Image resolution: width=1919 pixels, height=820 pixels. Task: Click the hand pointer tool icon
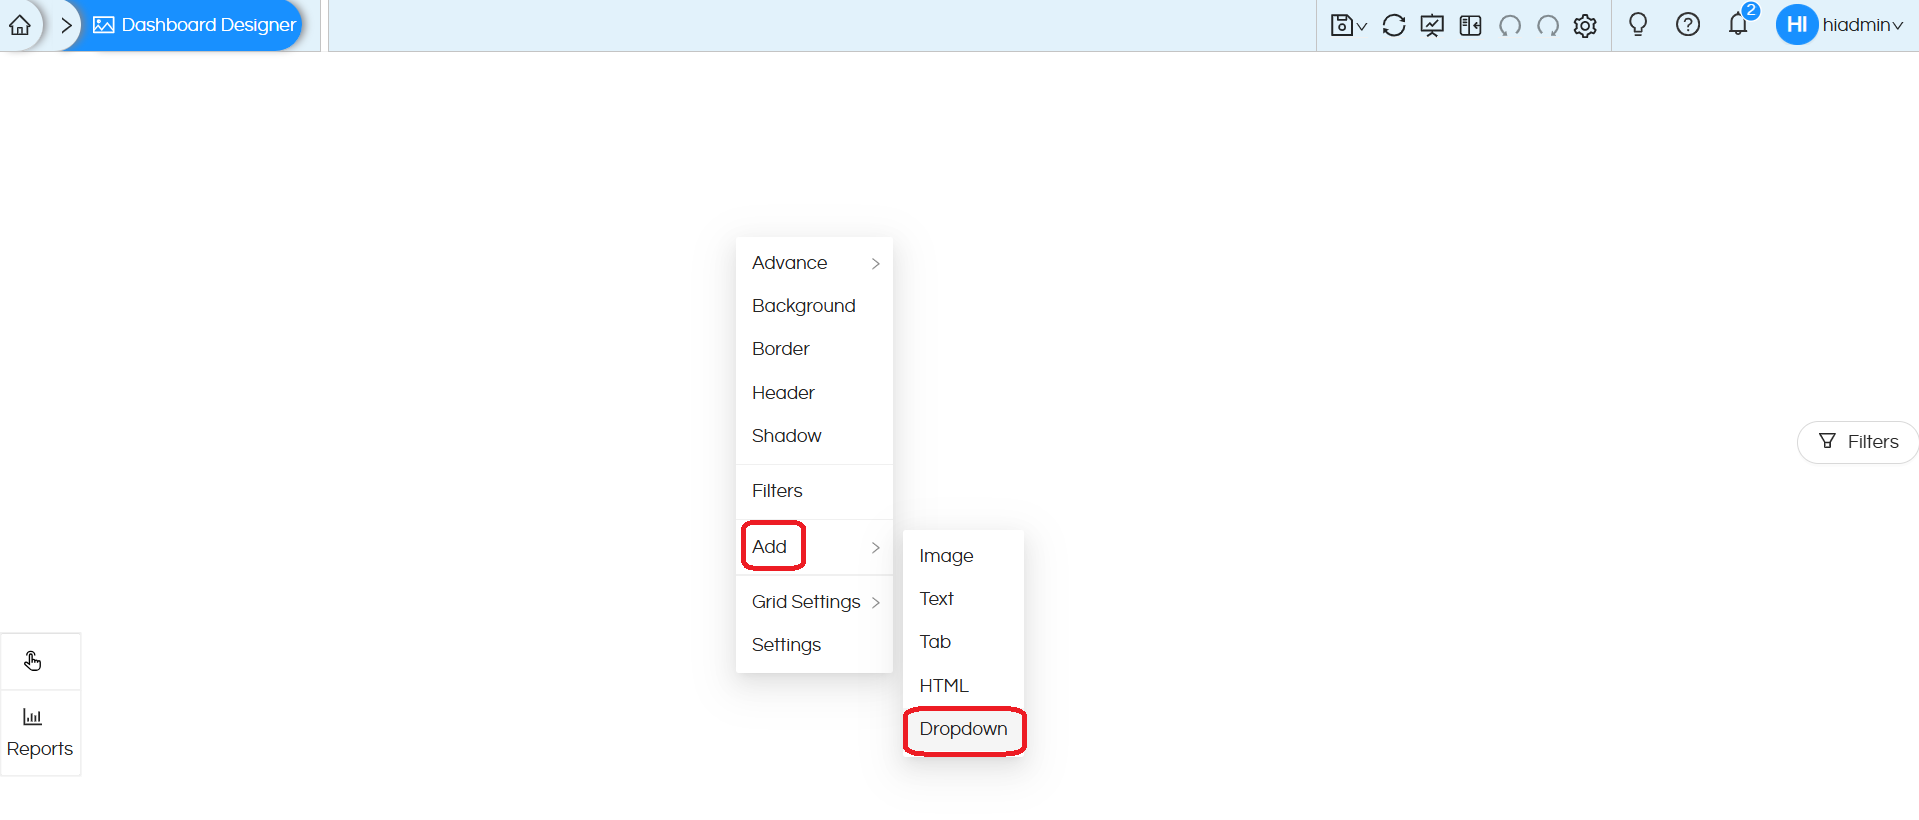click(x=33, y=661)
